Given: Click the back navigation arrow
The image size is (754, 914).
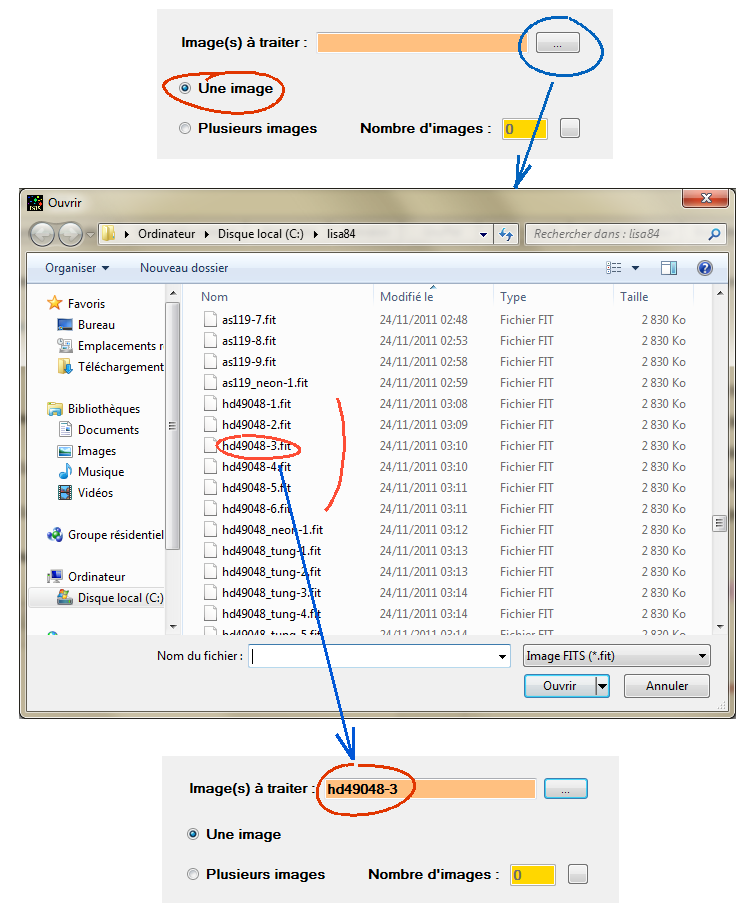Looking at the screenshot, I should click(42, 234).
